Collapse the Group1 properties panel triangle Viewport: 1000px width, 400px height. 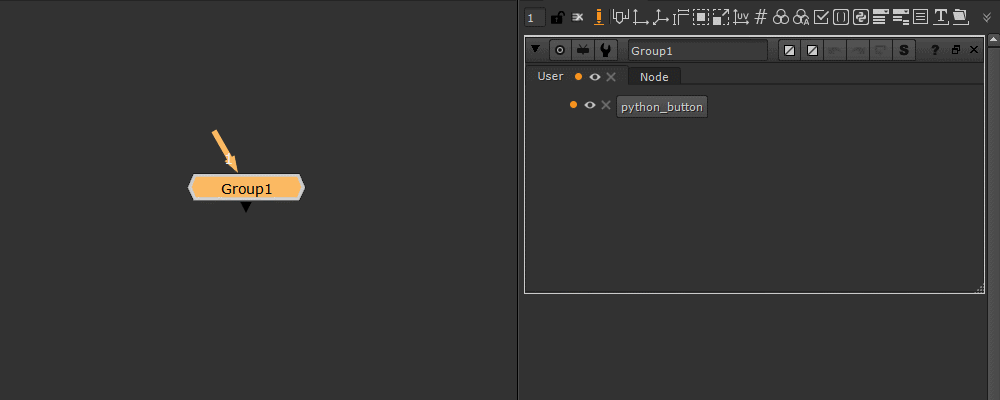click(x=535, y=49)
